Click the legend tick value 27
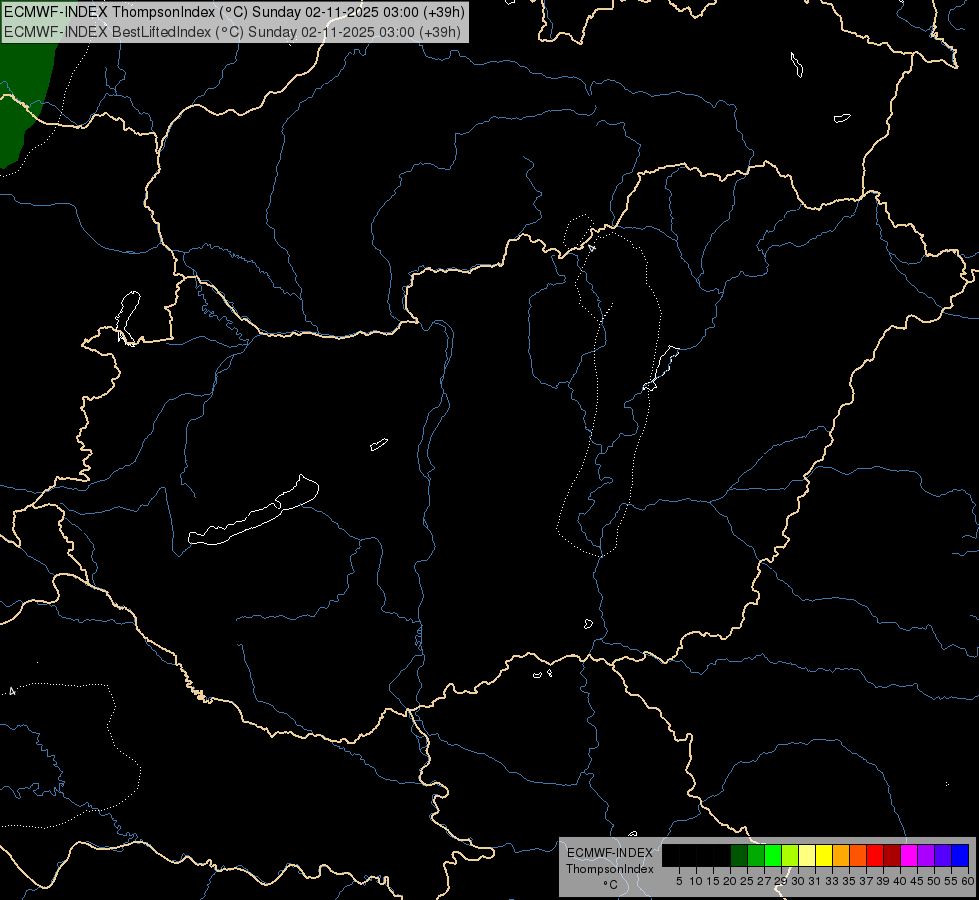Image resolution: width=979 pixels, height=900 pixels. 764,881
